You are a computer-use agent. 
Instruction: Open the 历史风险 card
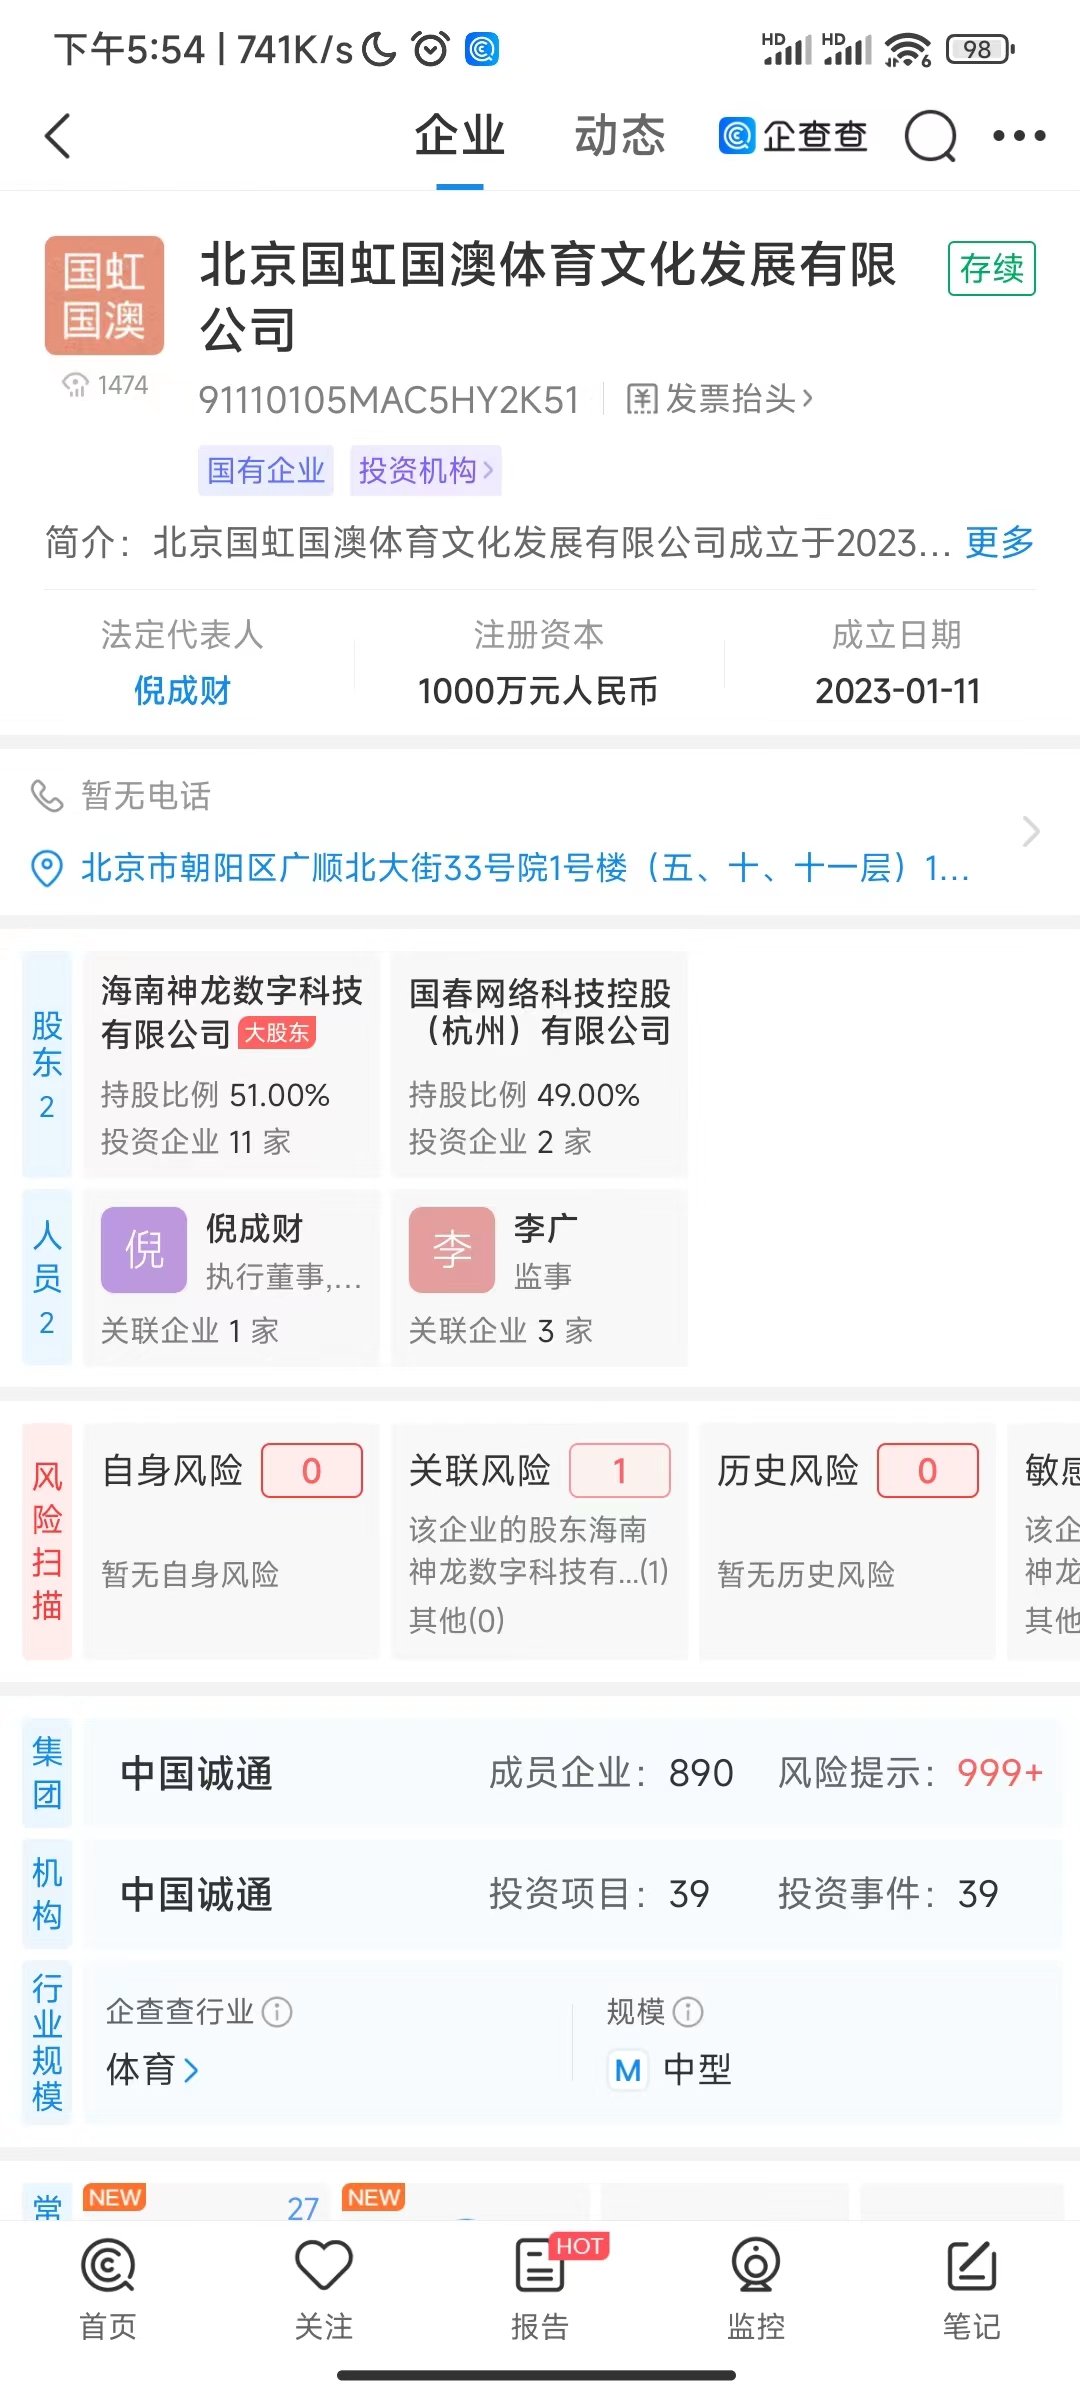point(847,1541)
